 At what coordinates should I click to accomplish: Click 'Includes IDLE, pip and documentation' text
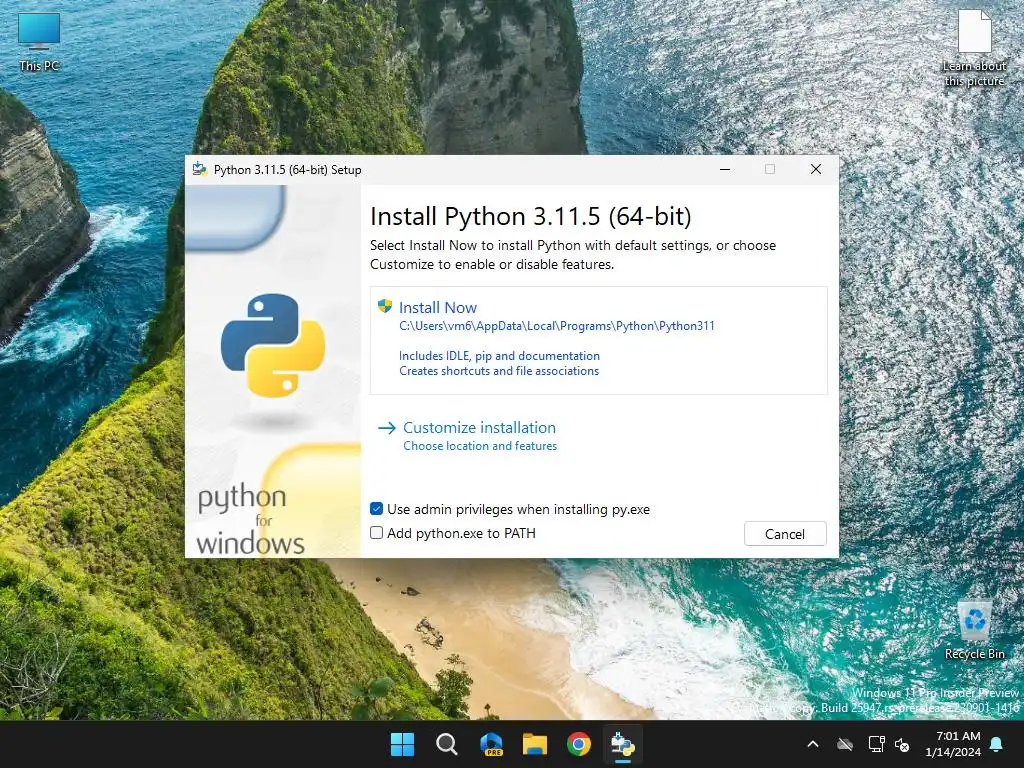click(499, 356)
